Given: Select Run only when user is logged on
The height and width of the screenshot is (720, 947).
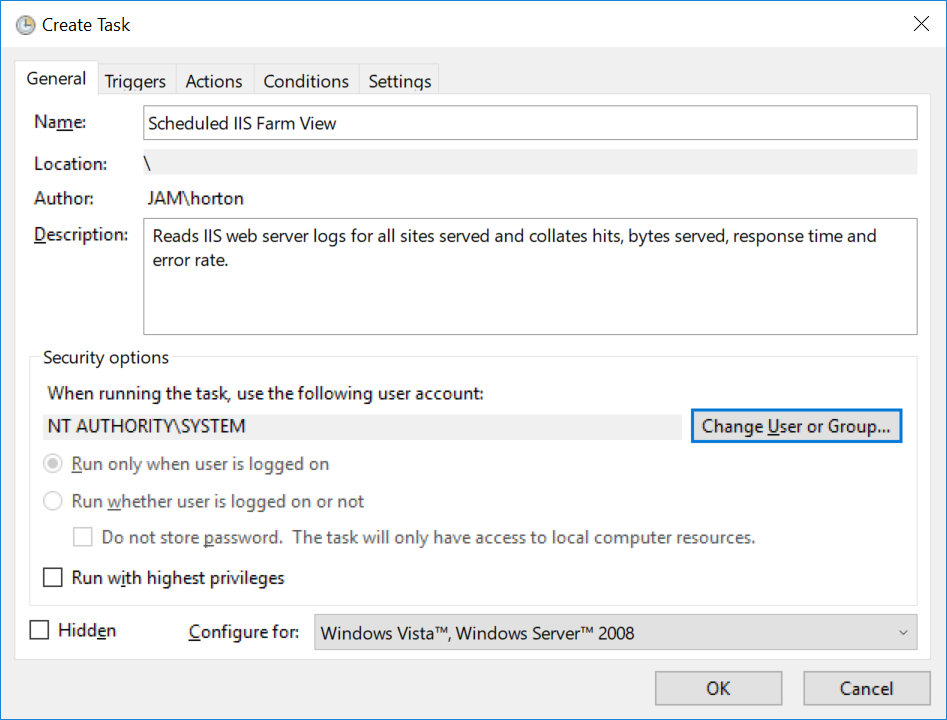Looking at the screenshot, I should click(53, 464).
